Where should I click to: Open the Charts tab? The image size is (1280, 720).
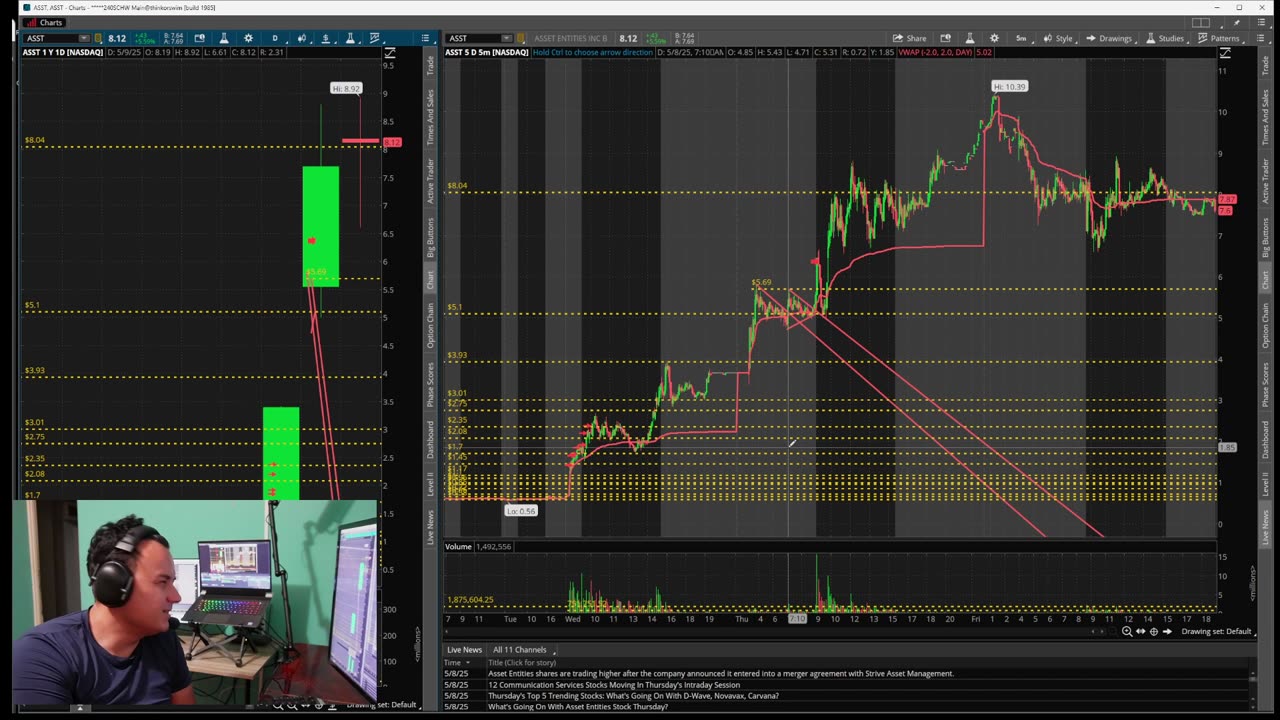[x=45, y=22]
